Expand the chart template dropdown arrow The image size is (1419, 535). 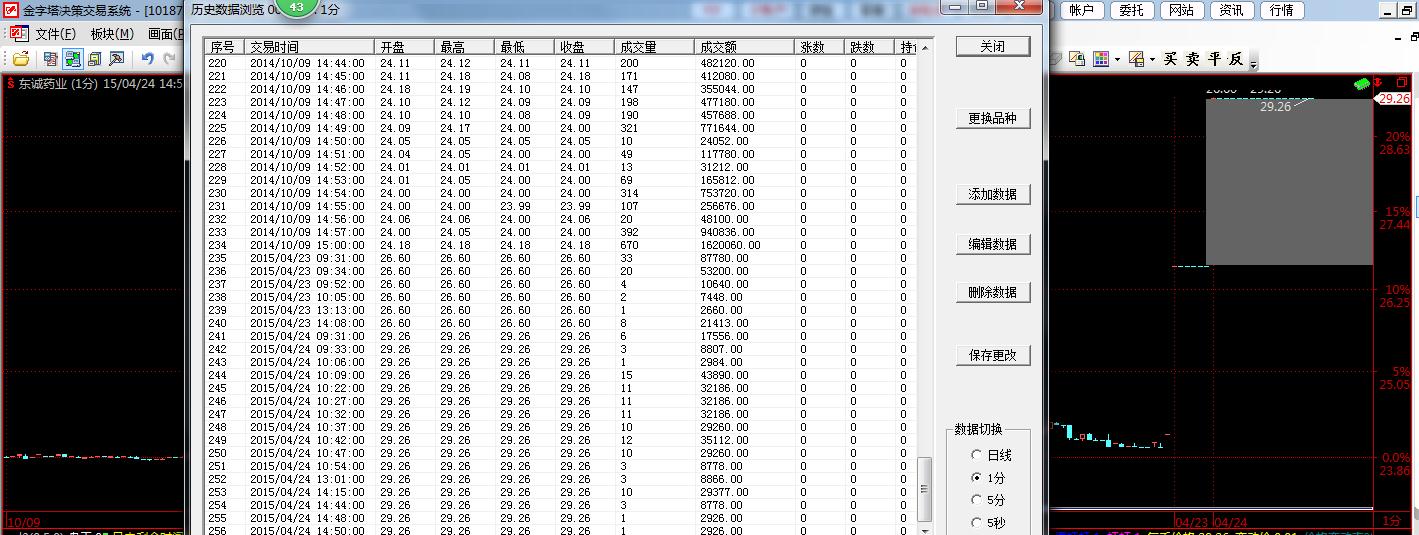(1152, 60)
